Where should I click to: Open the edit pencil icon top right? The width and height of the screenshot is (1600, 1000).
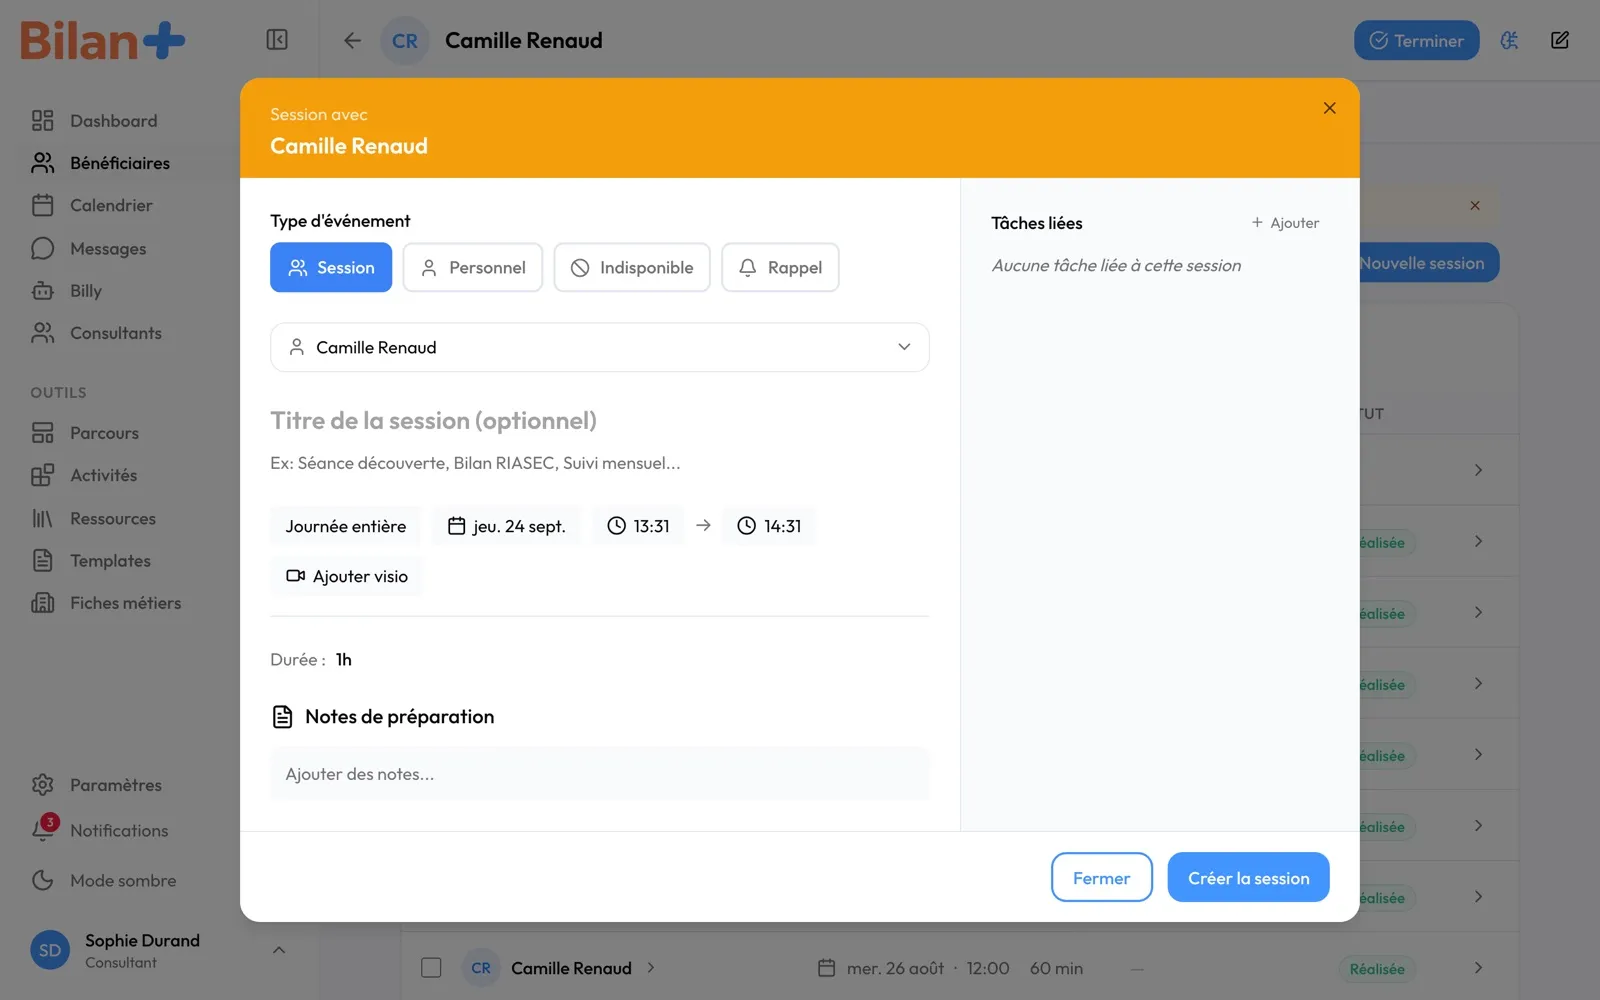point(1560,40)
